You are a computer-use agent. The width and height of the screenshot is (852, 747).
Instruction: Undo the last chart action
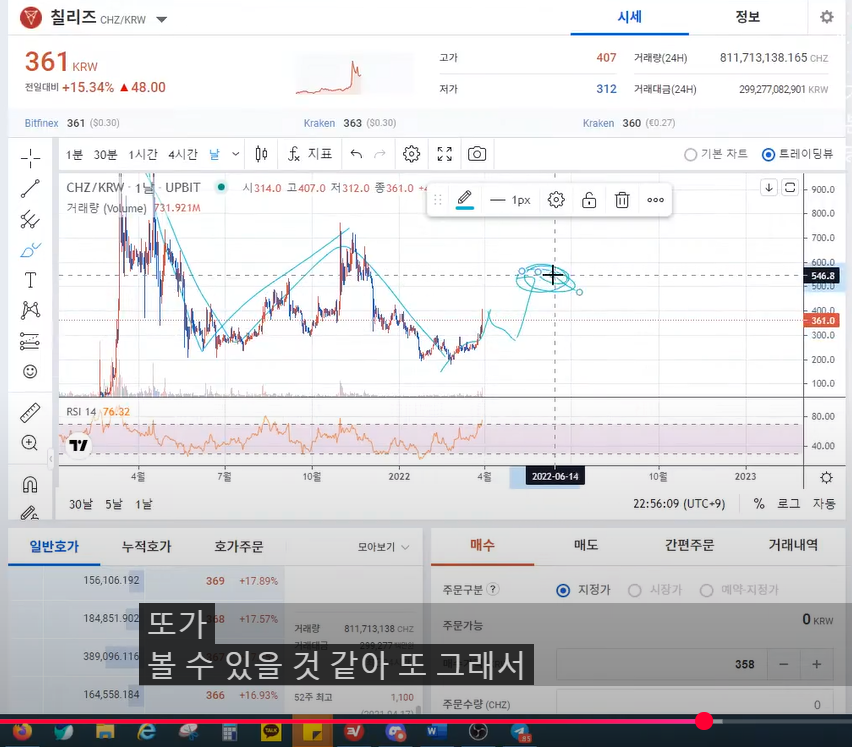point(356,154)
